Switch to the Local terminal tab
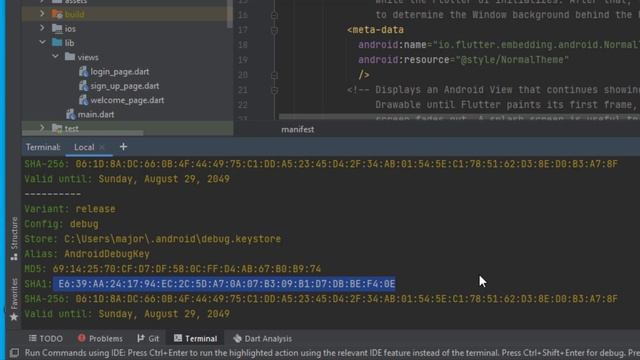 (84, 147)
